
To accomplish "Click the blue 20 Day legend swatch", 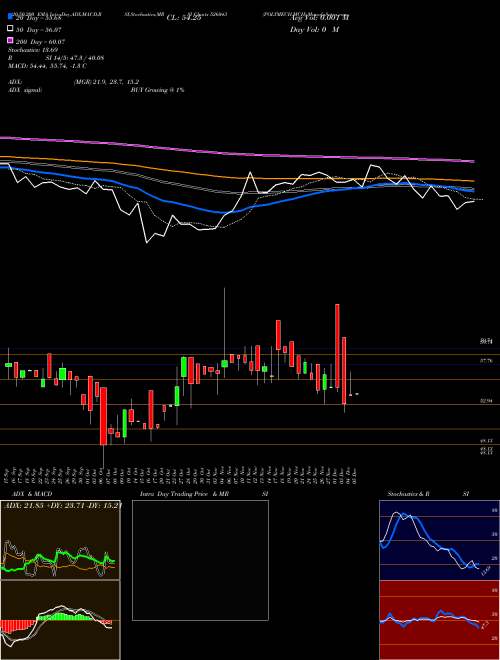I will 11,17.
